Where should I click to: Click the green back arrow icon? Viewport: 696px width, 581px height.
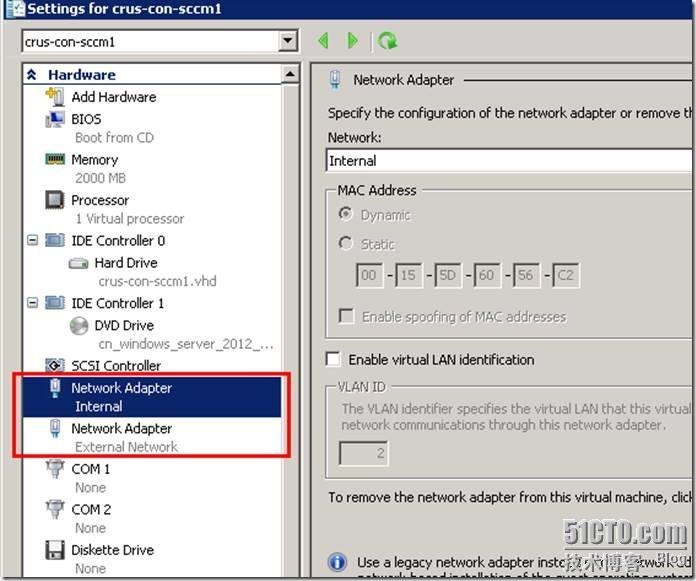[x=324, y=41]
